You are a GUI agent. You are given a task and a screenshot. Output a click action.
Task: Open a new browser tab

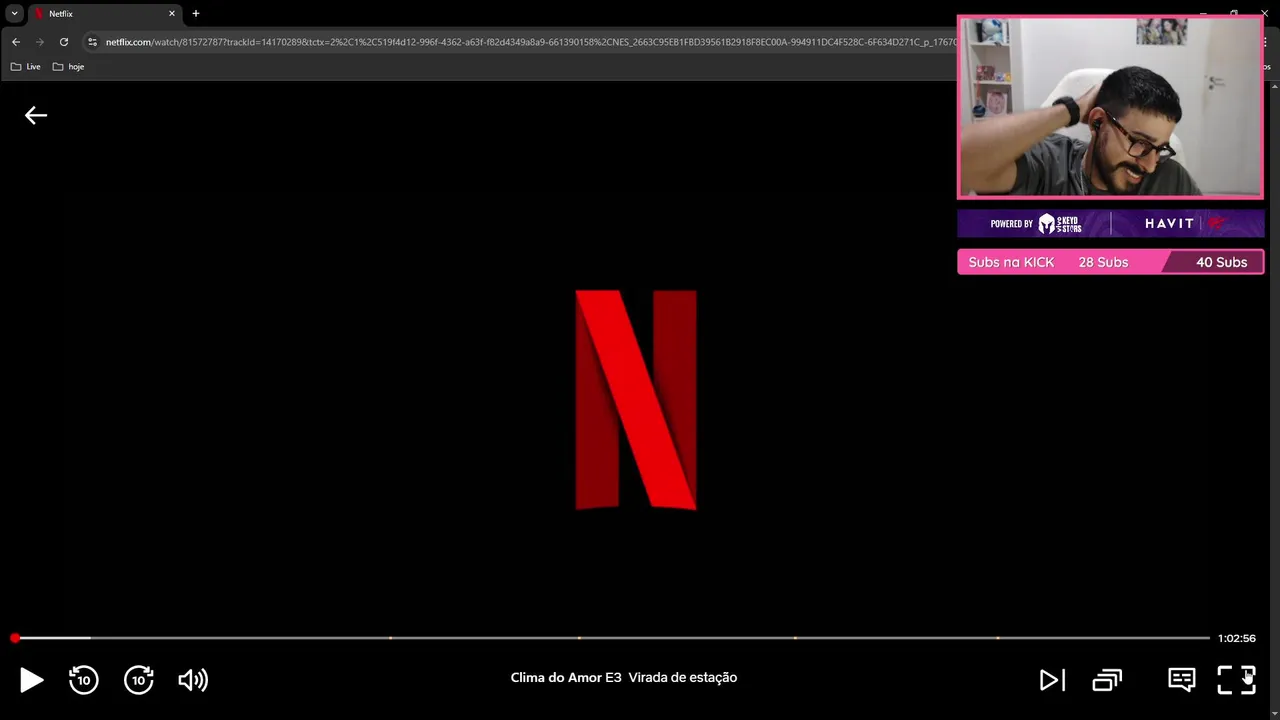click(x=196, y=14)
